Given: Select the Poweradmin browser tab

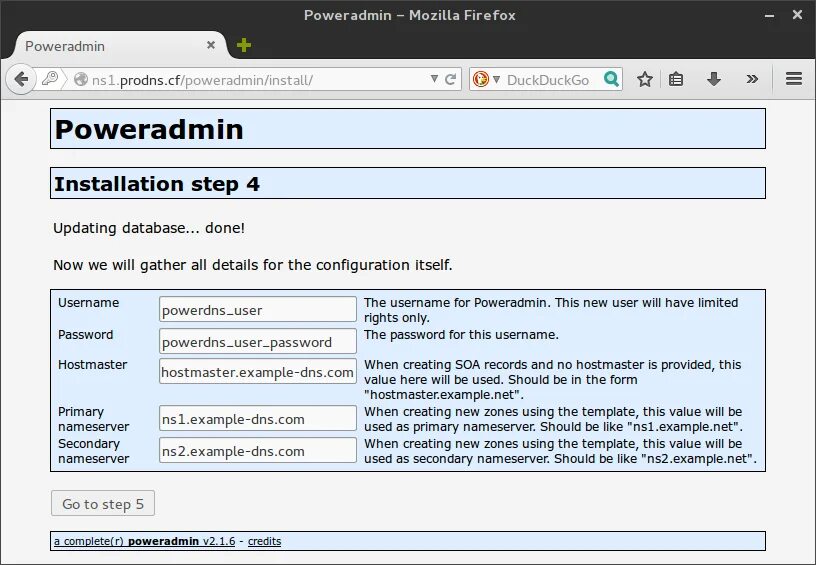Looking at the screenshot, I should click(x=120, y=46).
